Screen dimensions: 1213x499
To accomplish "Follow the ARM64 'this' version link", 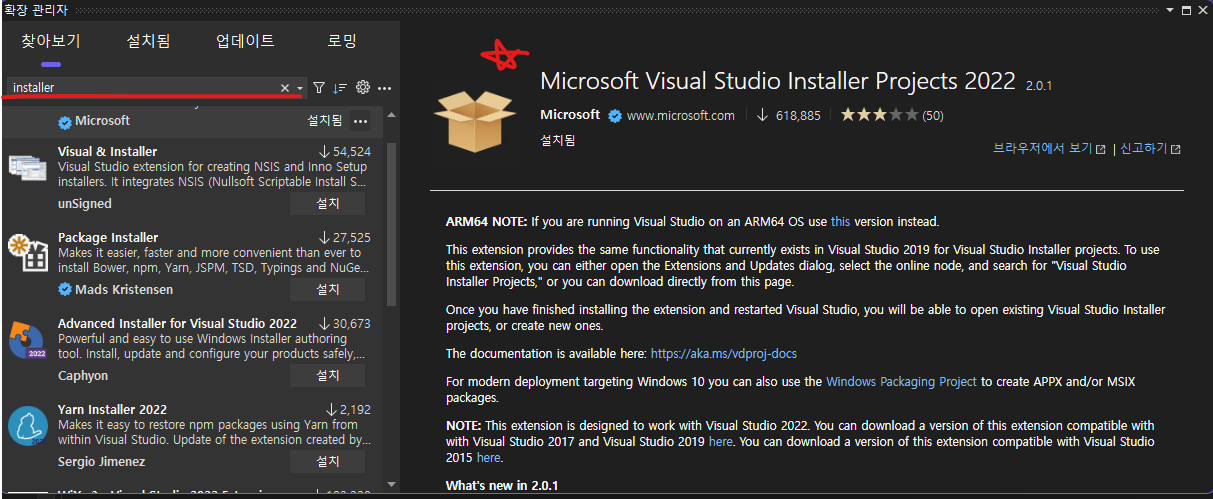I will (841, 222).
